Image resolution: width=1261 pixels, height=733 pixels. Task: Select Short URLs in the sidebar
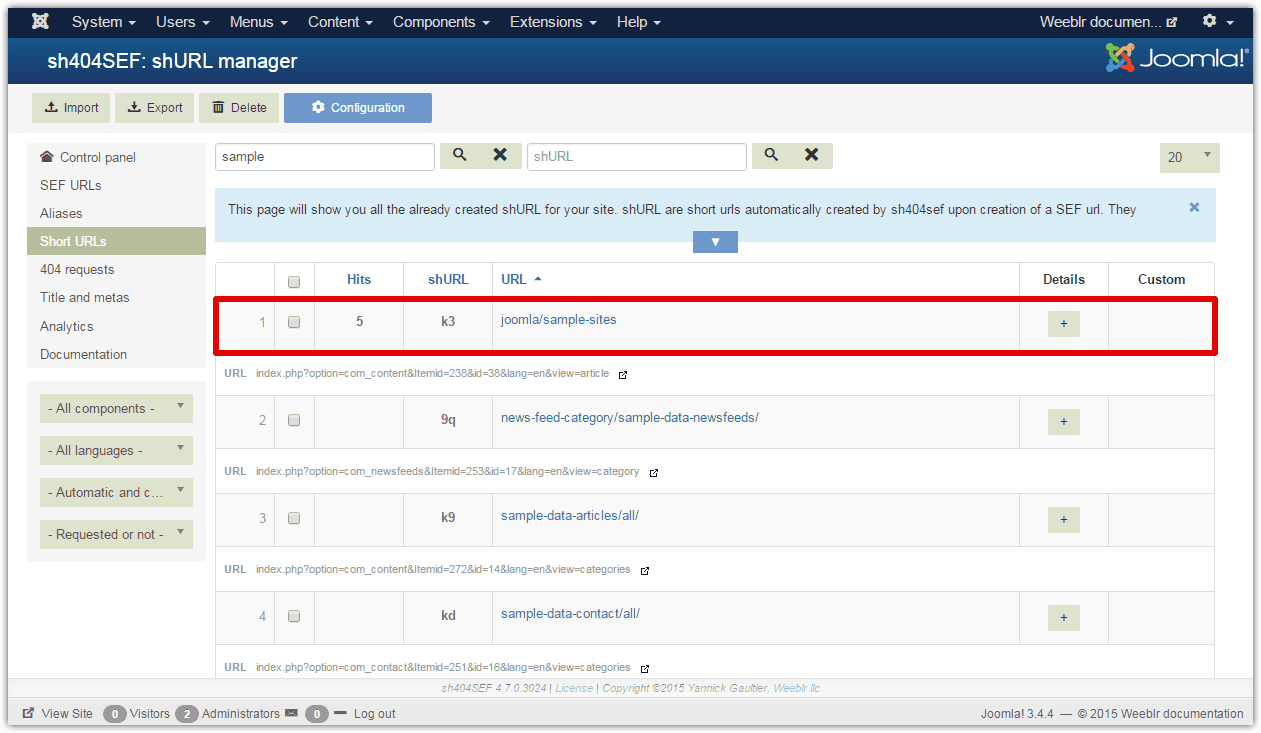click(x=116, y=241)
